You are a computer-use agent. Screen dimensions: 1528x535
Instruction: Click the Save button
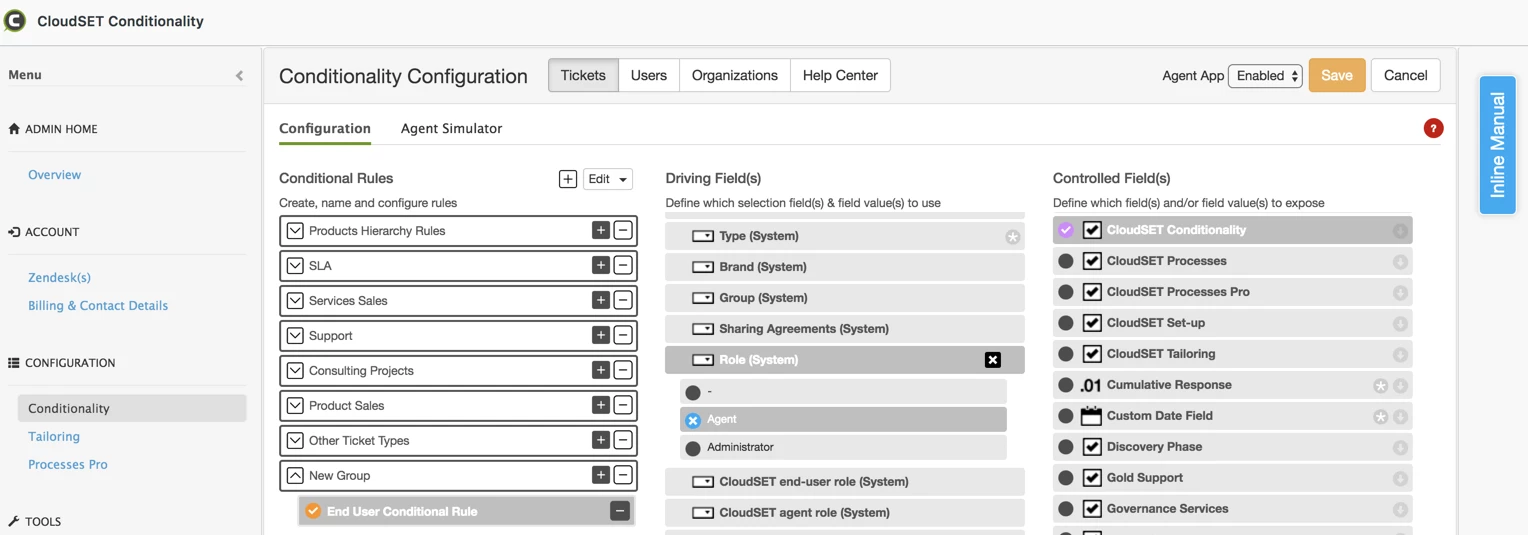tap(1337, 75)
